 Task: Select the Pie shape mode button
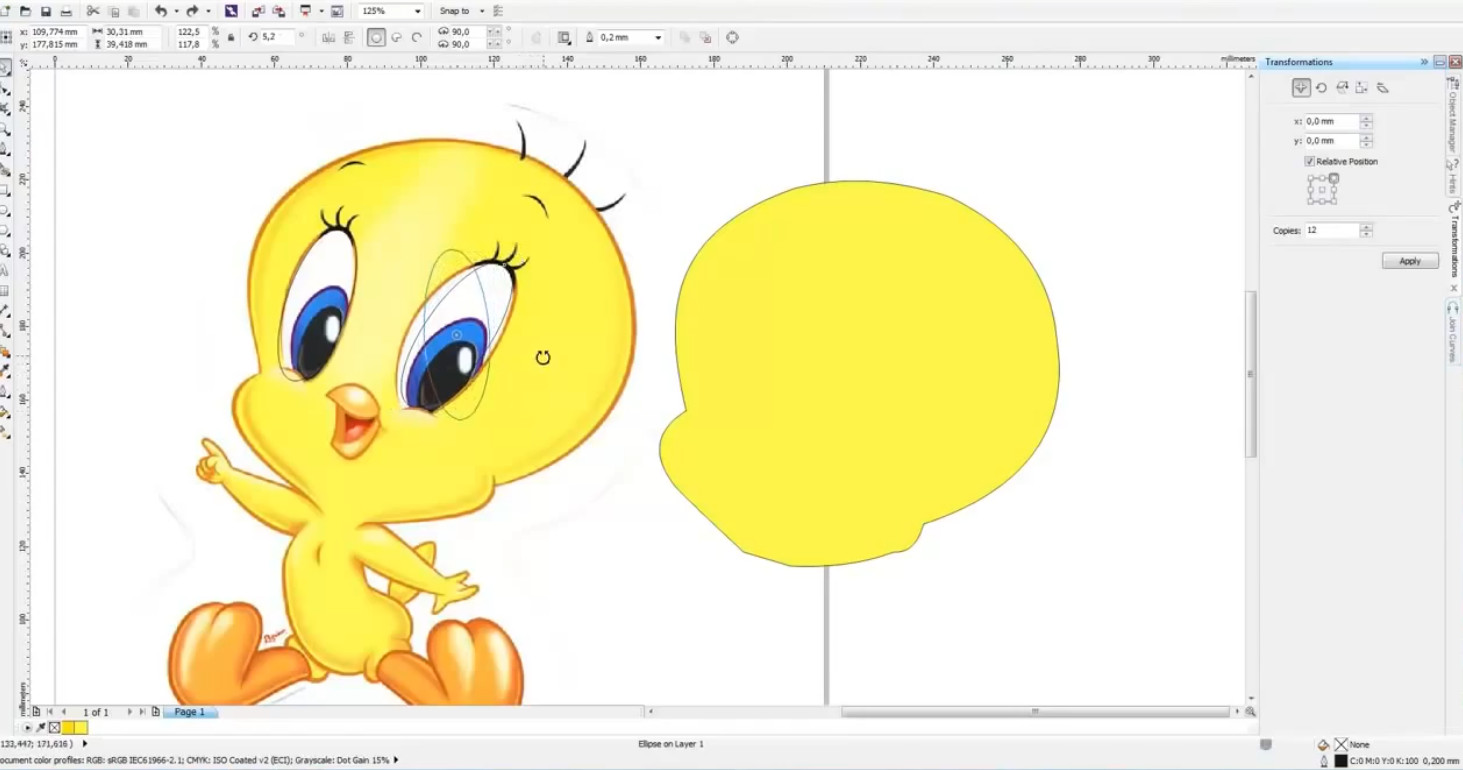[x=396, y=37]
